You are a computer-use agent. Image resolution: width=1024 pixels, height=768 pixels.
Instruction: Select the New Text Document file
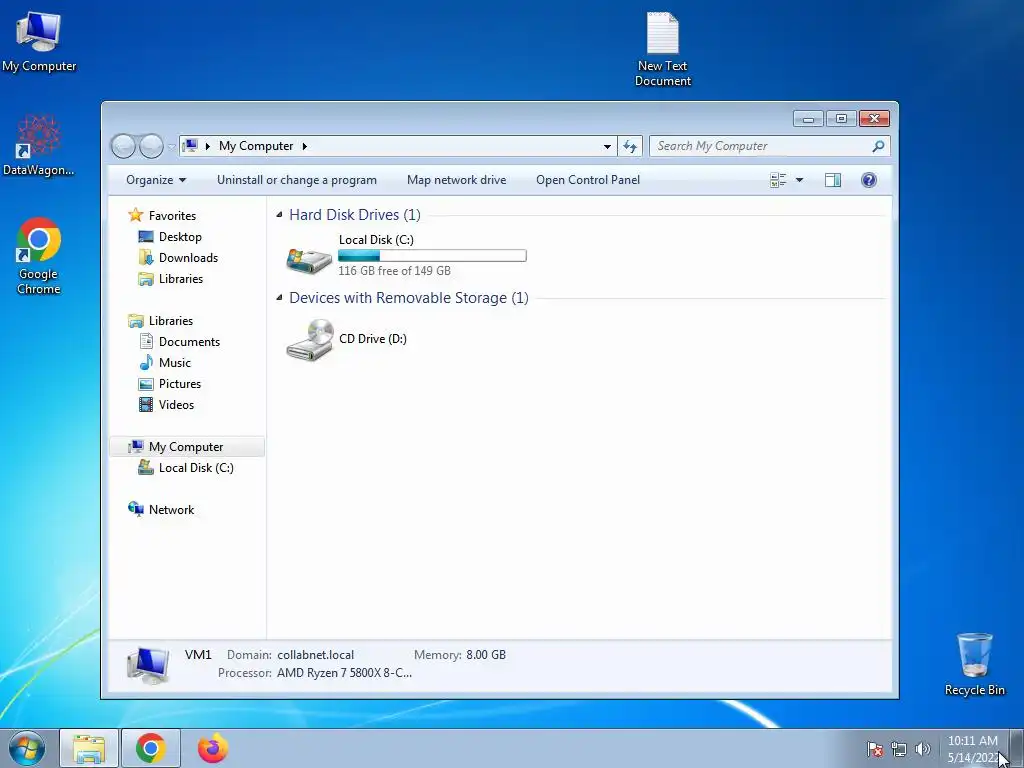662,49
